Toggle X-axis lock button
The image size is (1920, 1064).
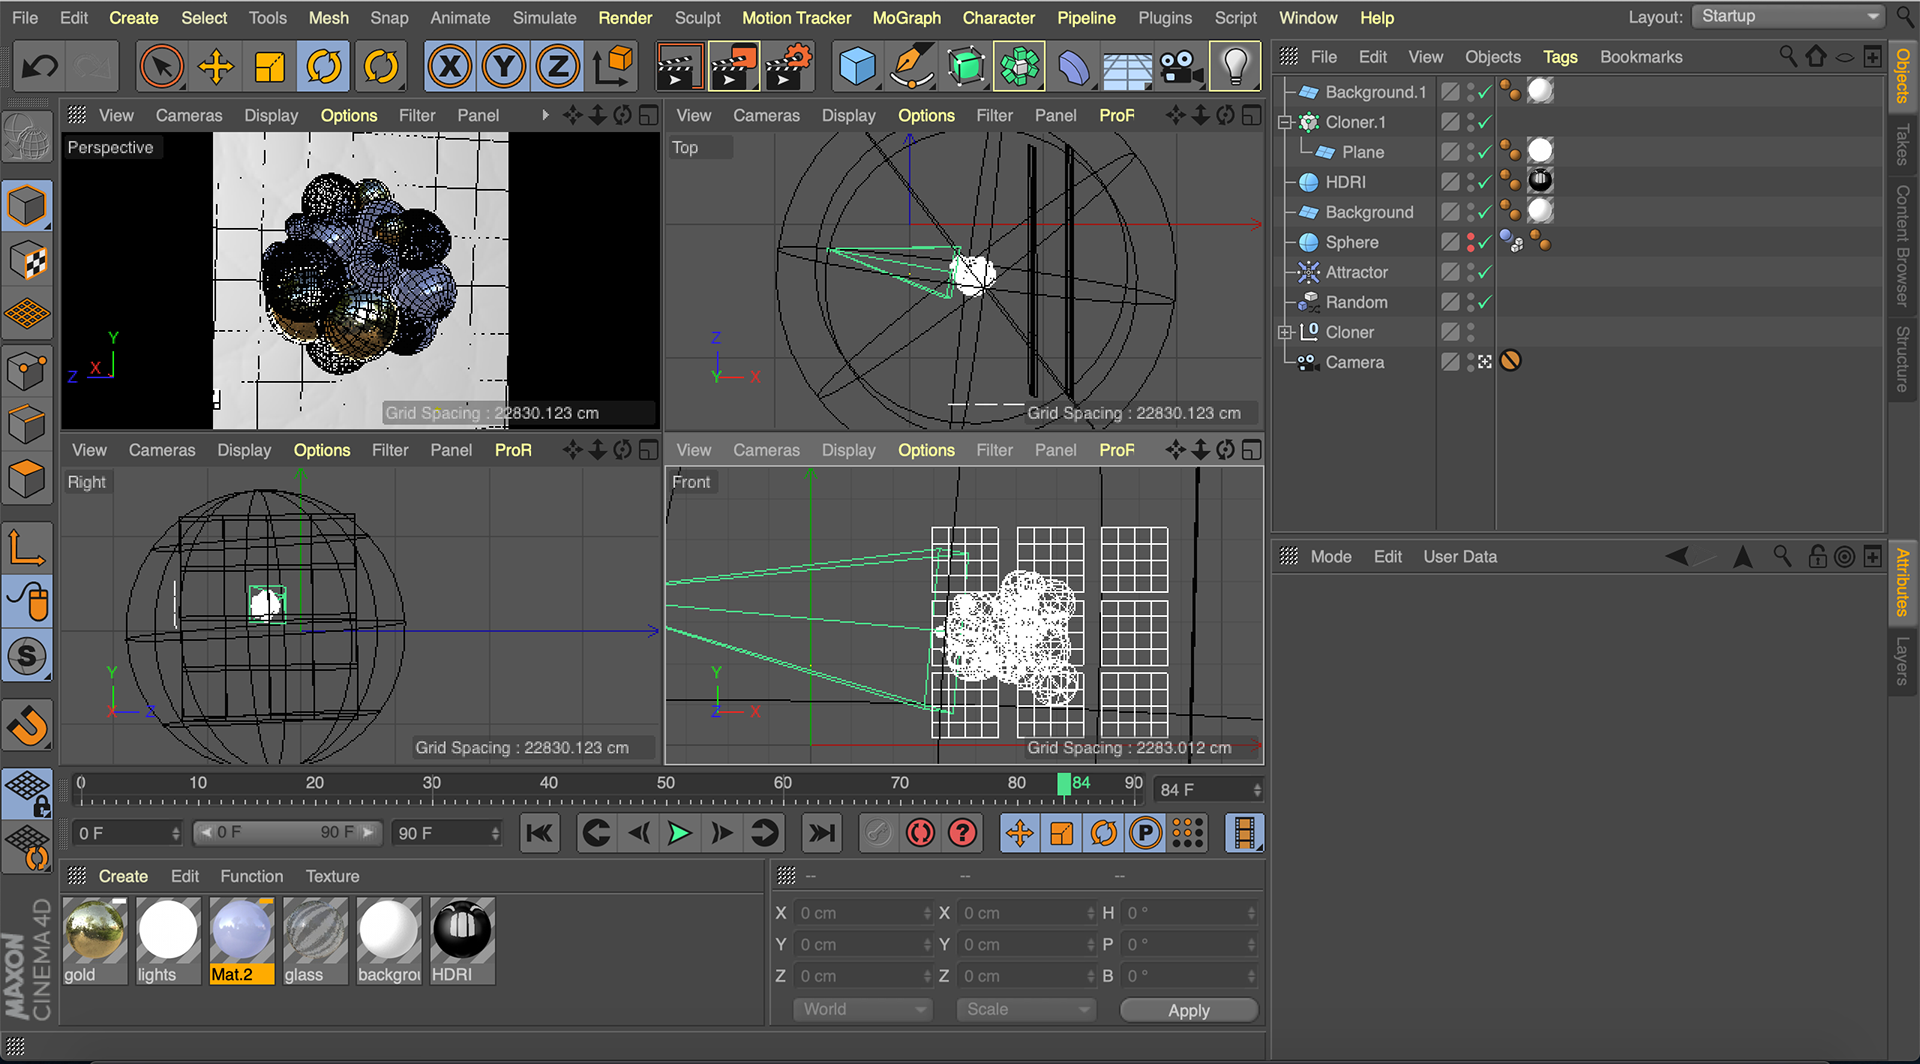click(450, 67)
